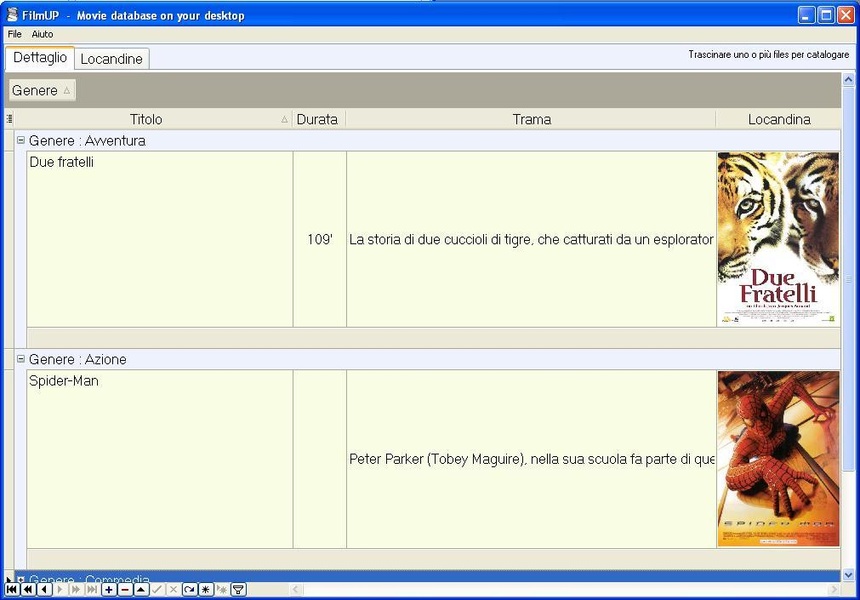The width and height of the screenshot is (860, 600).
Task: Go to the first record in navigator
Action: click(12, 590)
